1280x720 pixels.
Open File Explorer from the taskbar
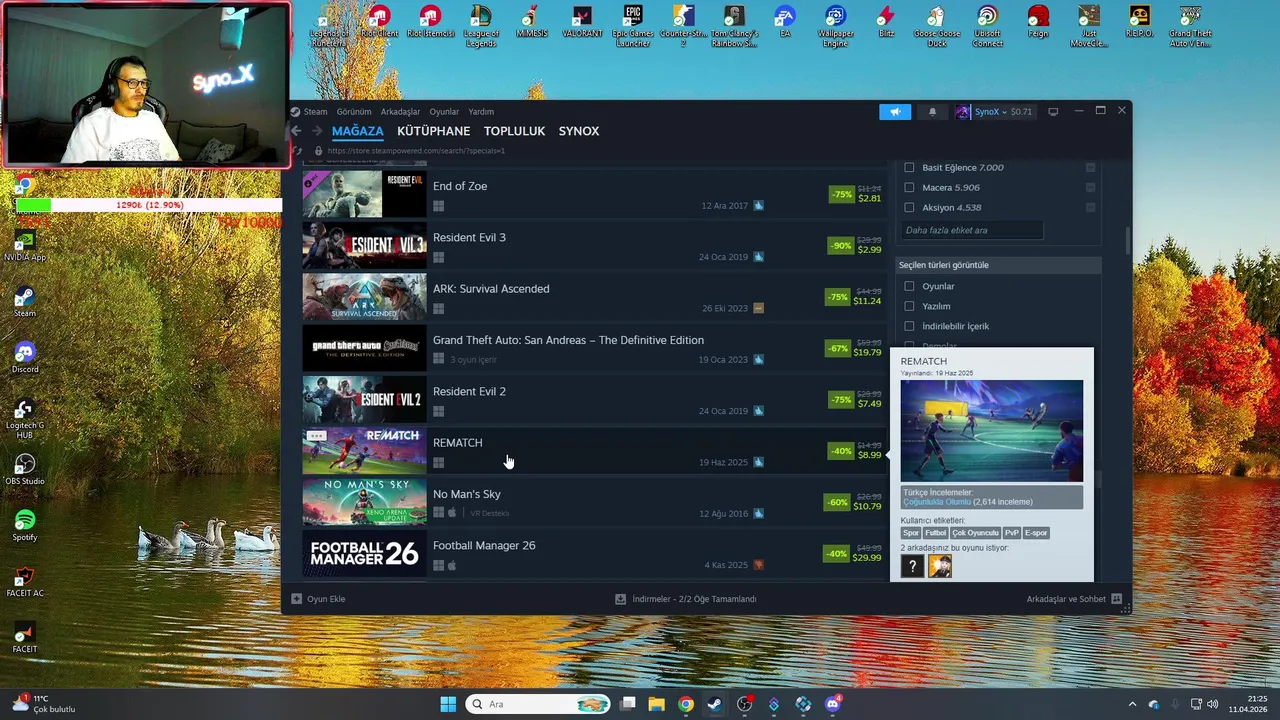pos(656,704)
